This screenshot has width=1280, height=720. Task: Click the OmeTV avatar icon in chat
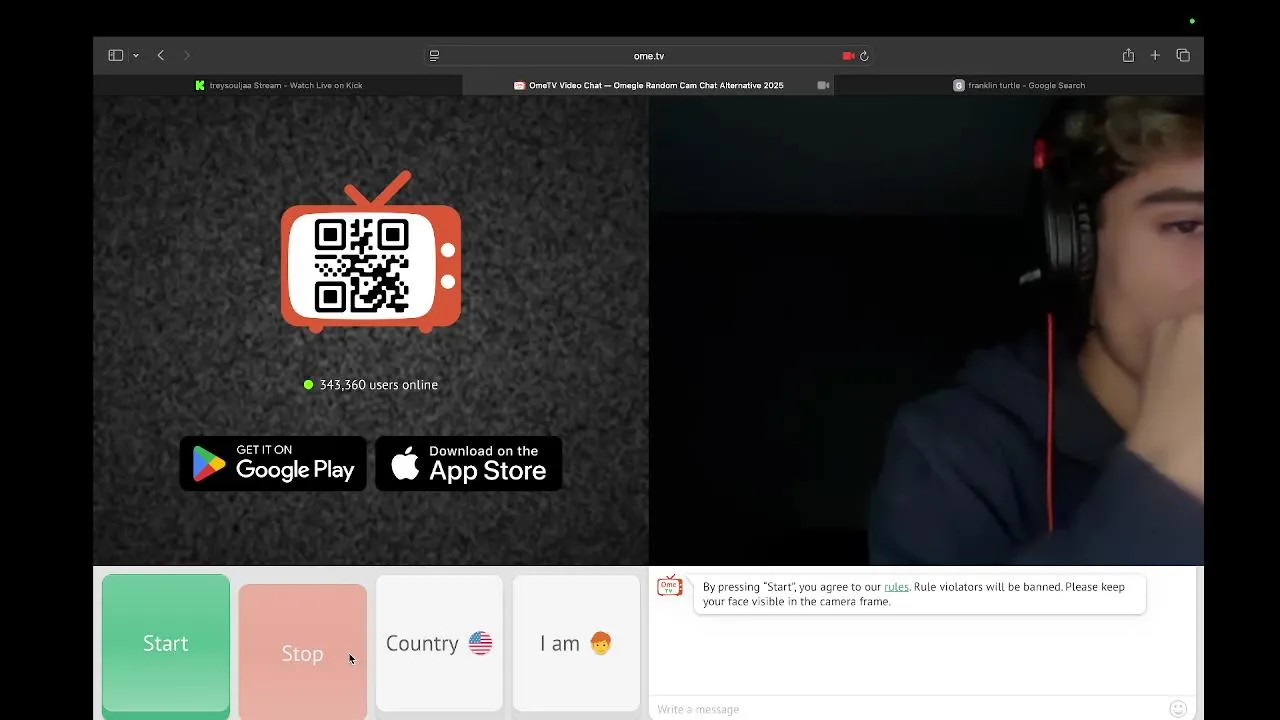pyautogui.click(x=669, y=587)
